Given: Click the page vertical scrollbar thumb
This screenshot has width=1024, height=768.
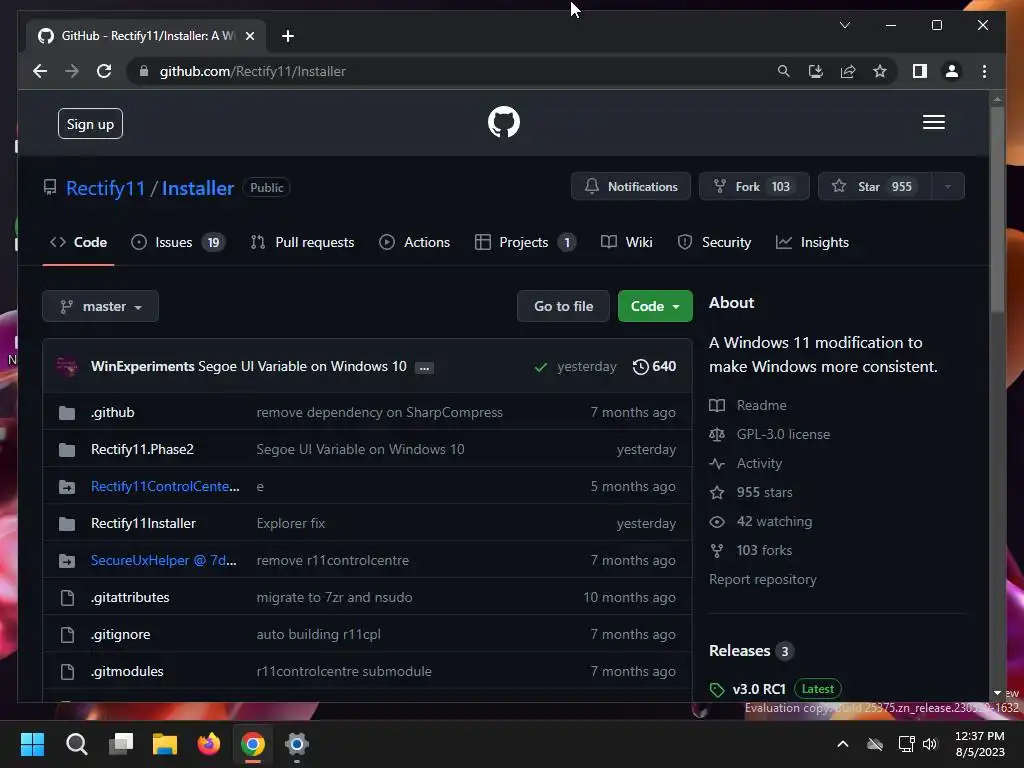Looking at the screenshot, I should point(997,209).
